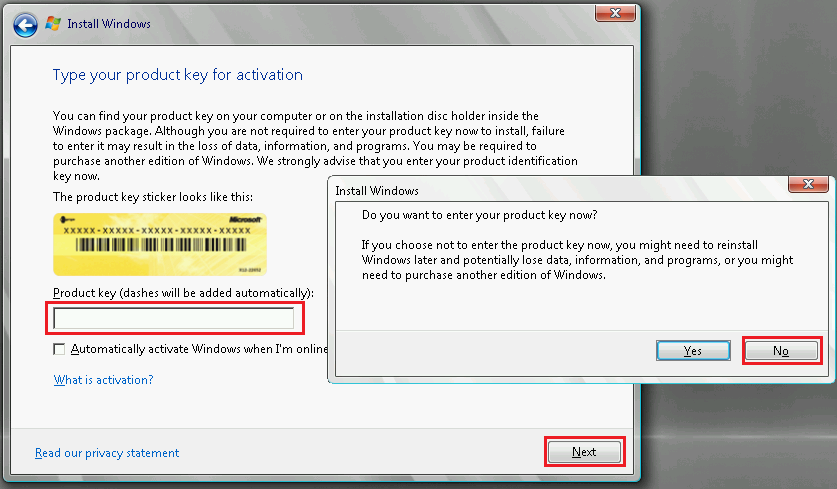The height and width of the screenshot is (489, 837).
Task: Choose Yes in the product key dialog
Action: pos(693,351)
